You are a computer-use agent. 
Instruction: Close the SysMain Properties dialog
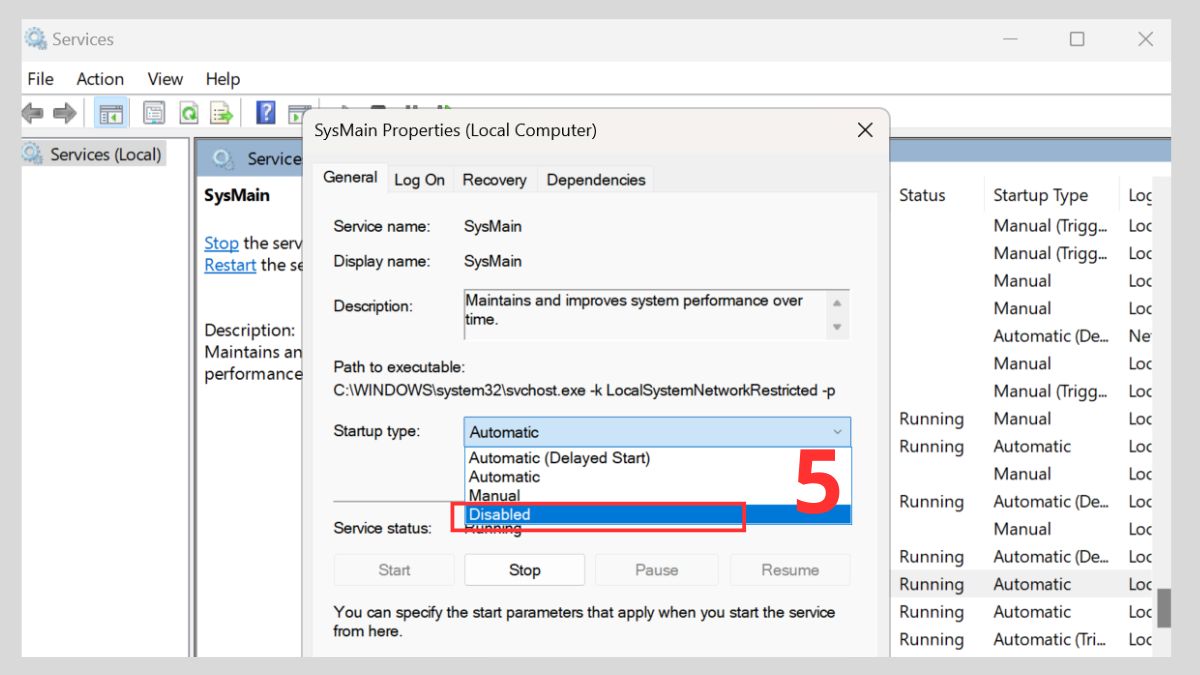click(x=865, y=130)
